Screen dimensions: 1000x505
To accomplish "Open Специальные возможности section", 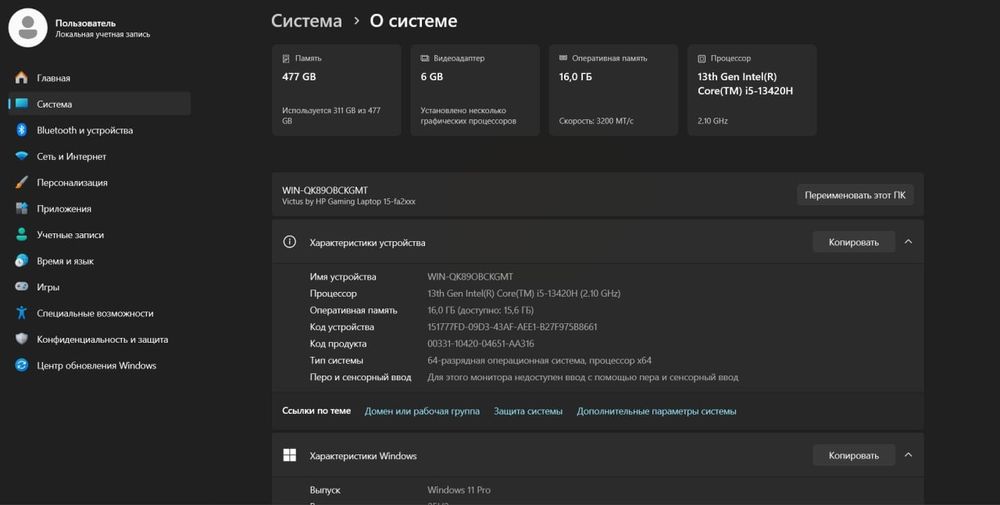I will [x=99, y=313].
